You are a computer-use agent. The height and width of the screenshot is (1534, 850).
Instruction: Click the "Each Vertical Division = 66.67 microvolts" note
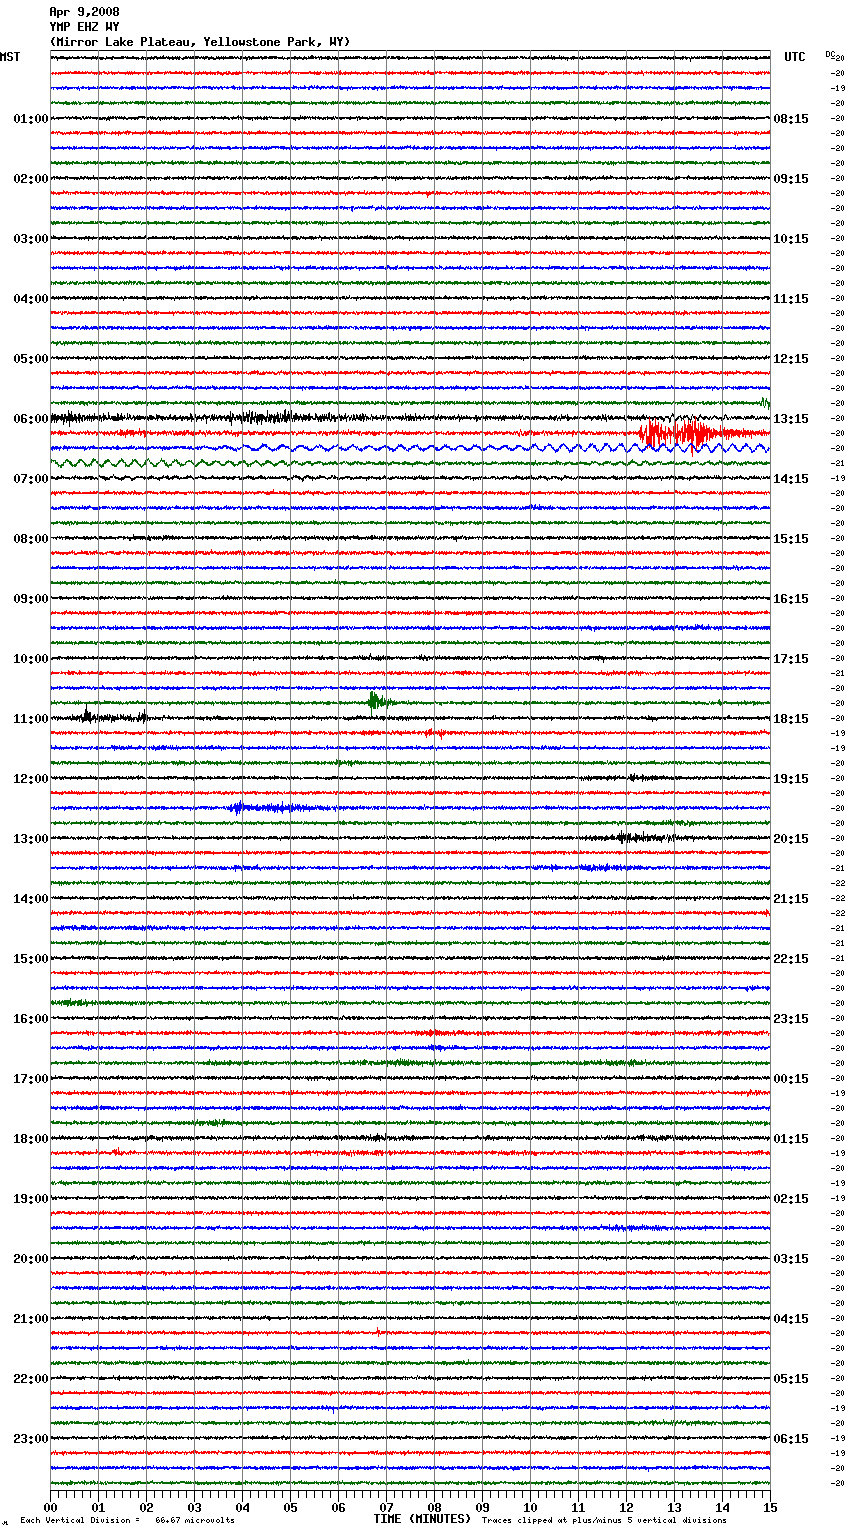click(x=128, y=1521)
